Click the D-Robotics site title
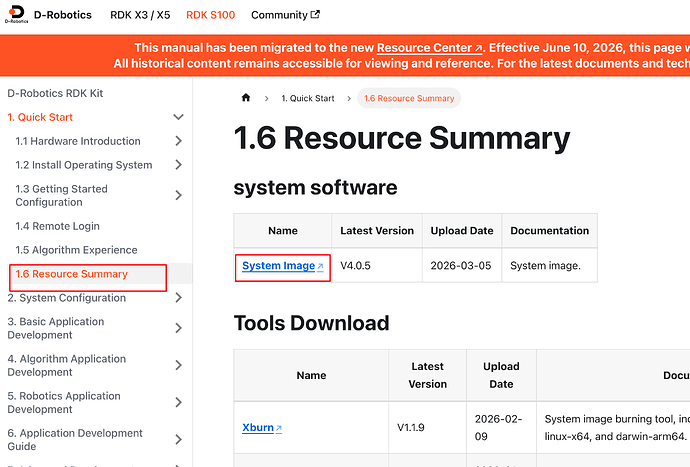The image size is (690, 467). 63,15
